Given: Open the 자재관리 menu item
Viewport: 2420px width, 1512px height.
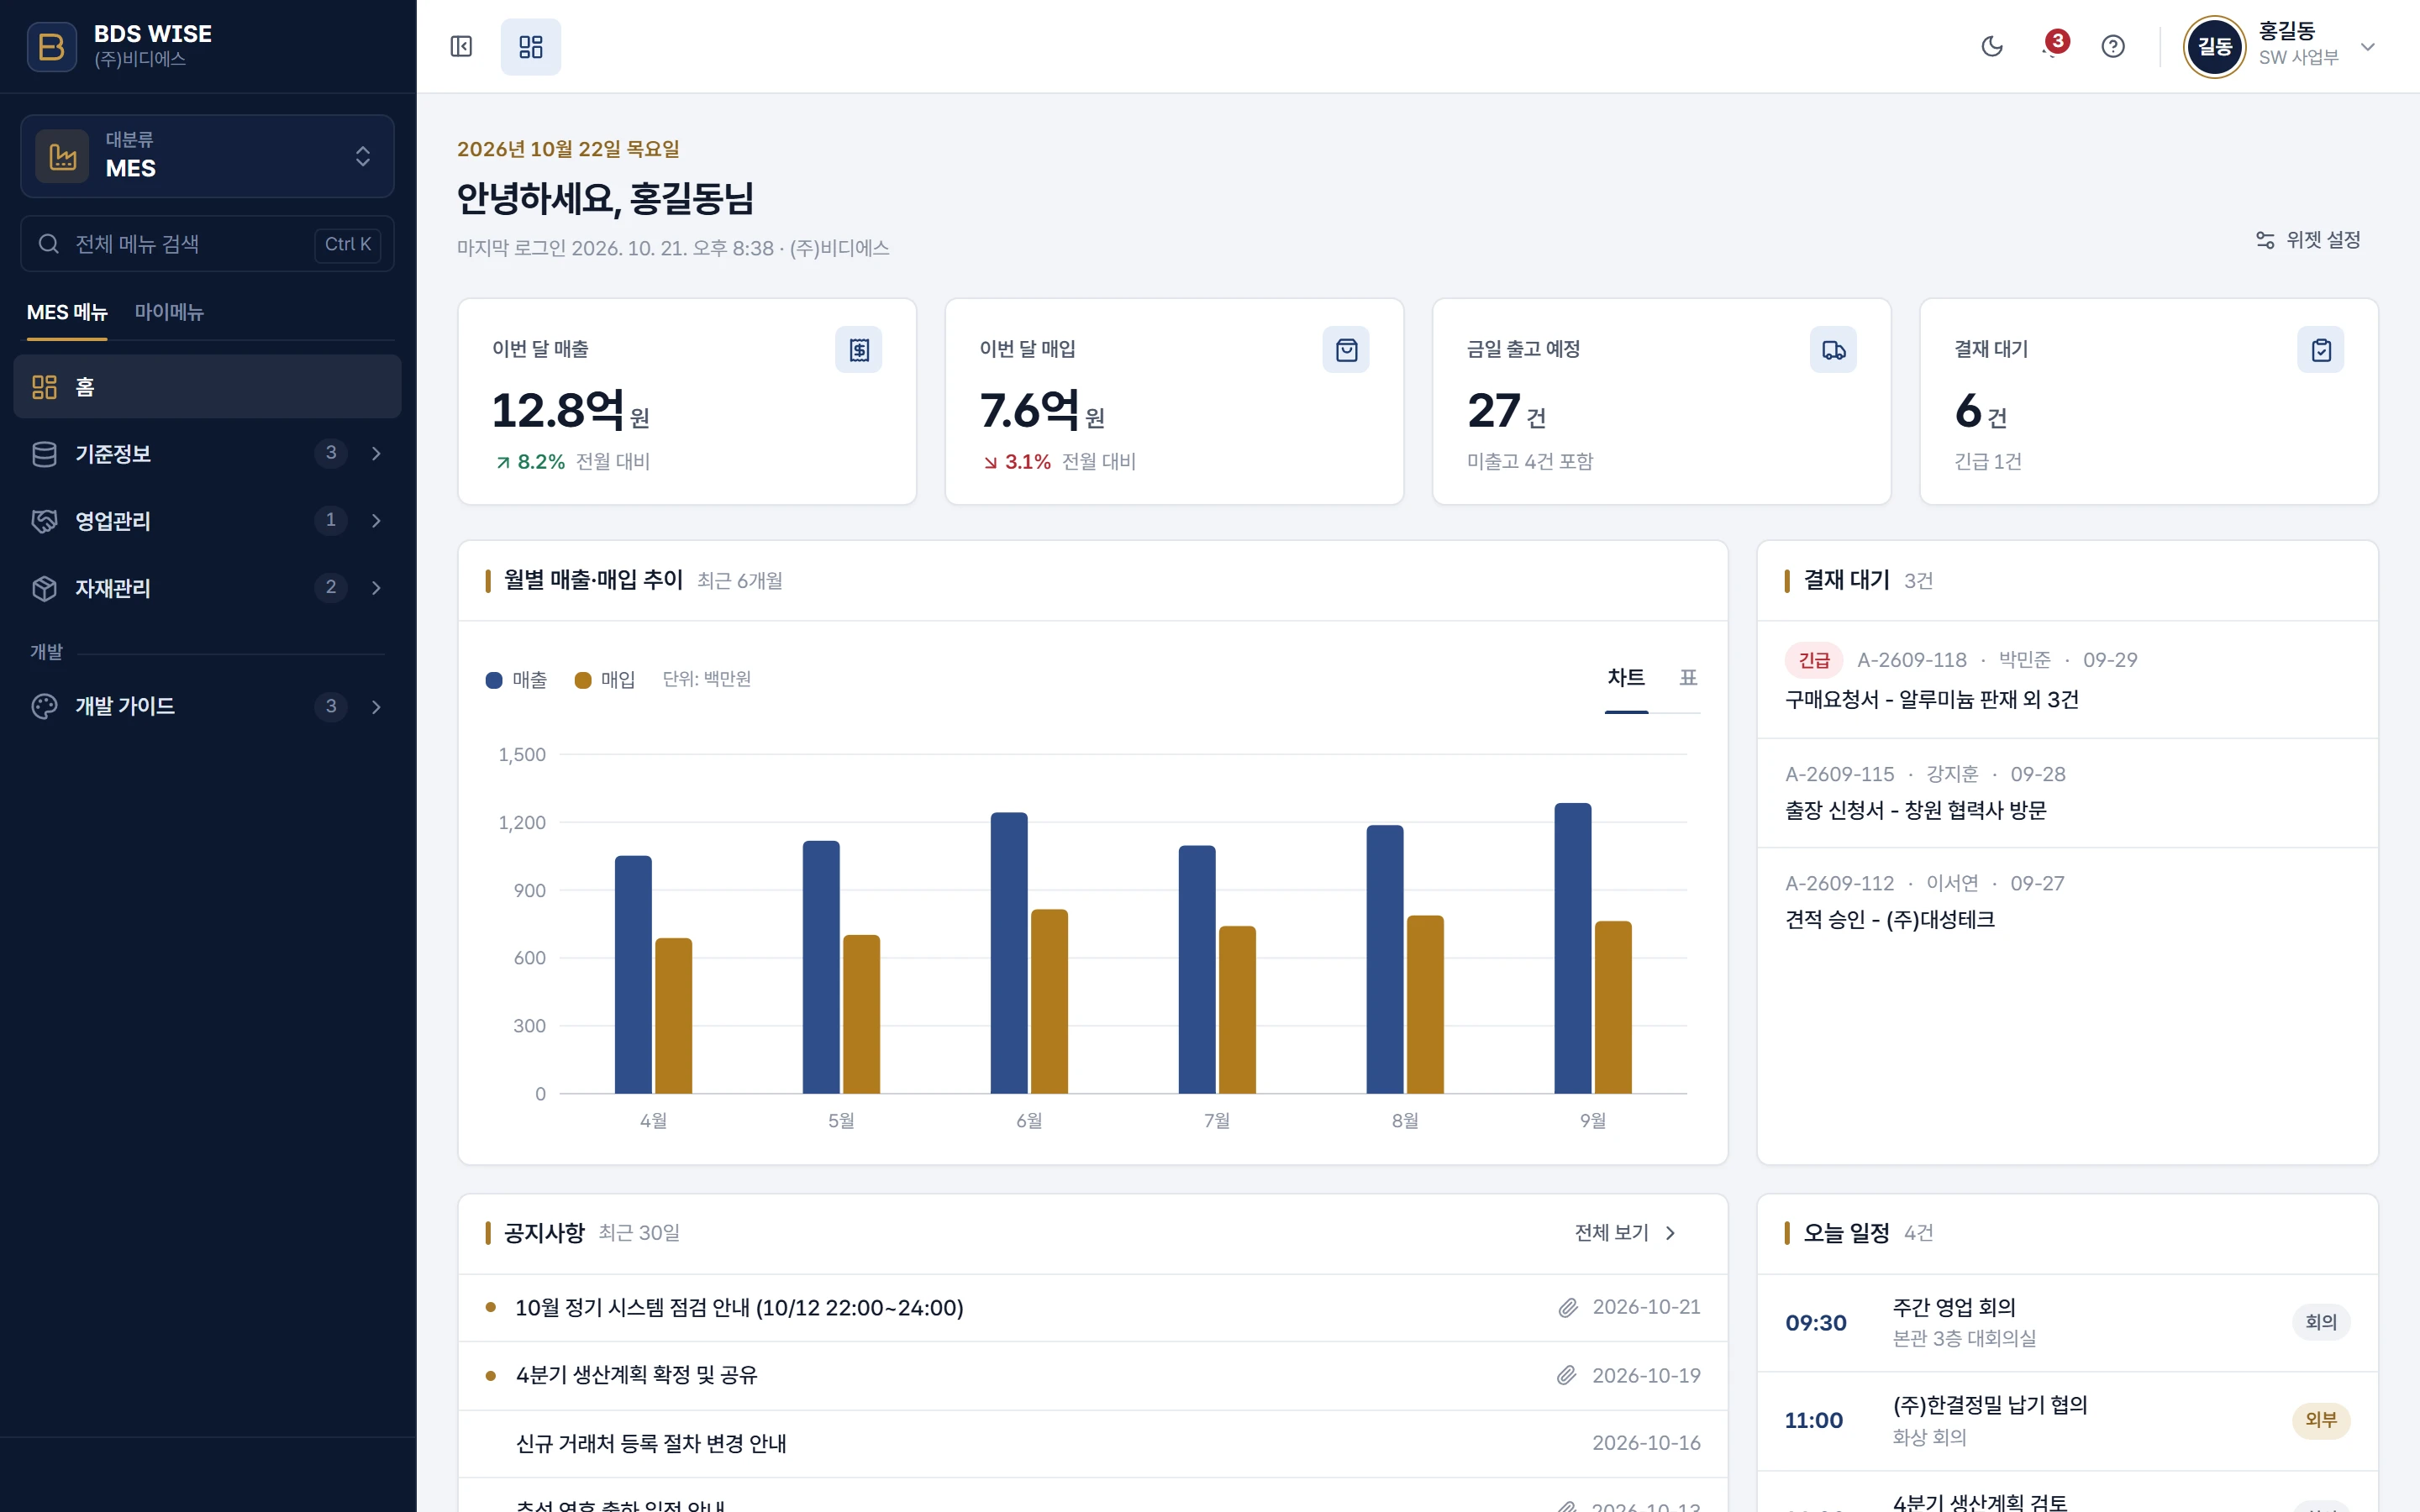Looking at the screenshot, I should (207, 588).
